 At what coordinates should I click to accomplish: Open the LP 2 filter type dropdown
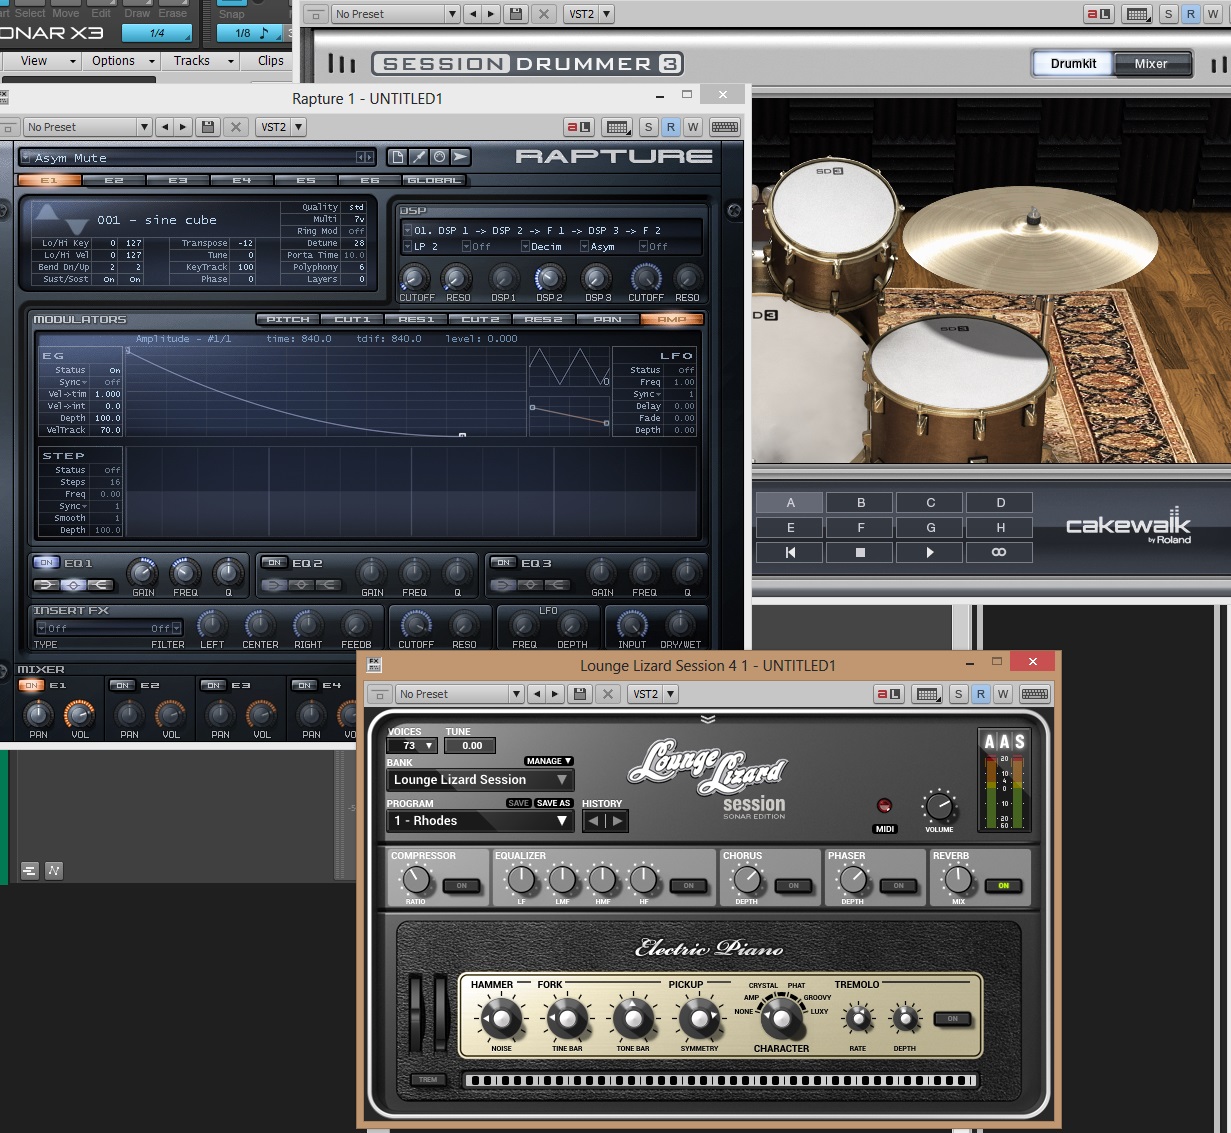(407, 246)
